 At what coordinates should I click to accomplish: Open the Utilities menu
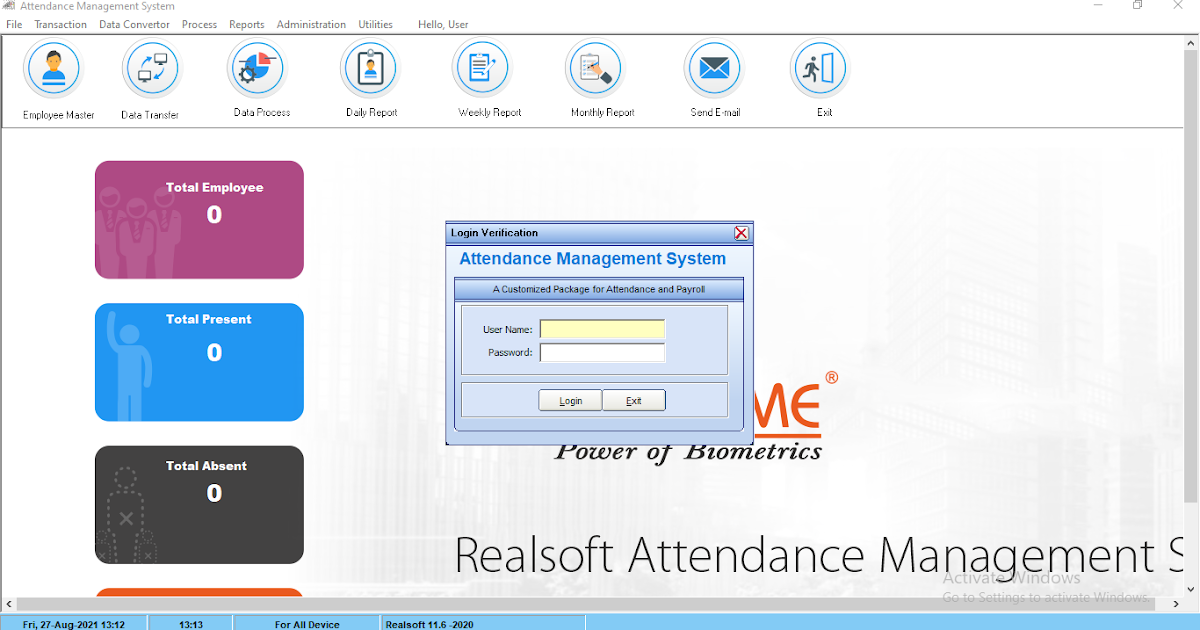click(375, 24)
